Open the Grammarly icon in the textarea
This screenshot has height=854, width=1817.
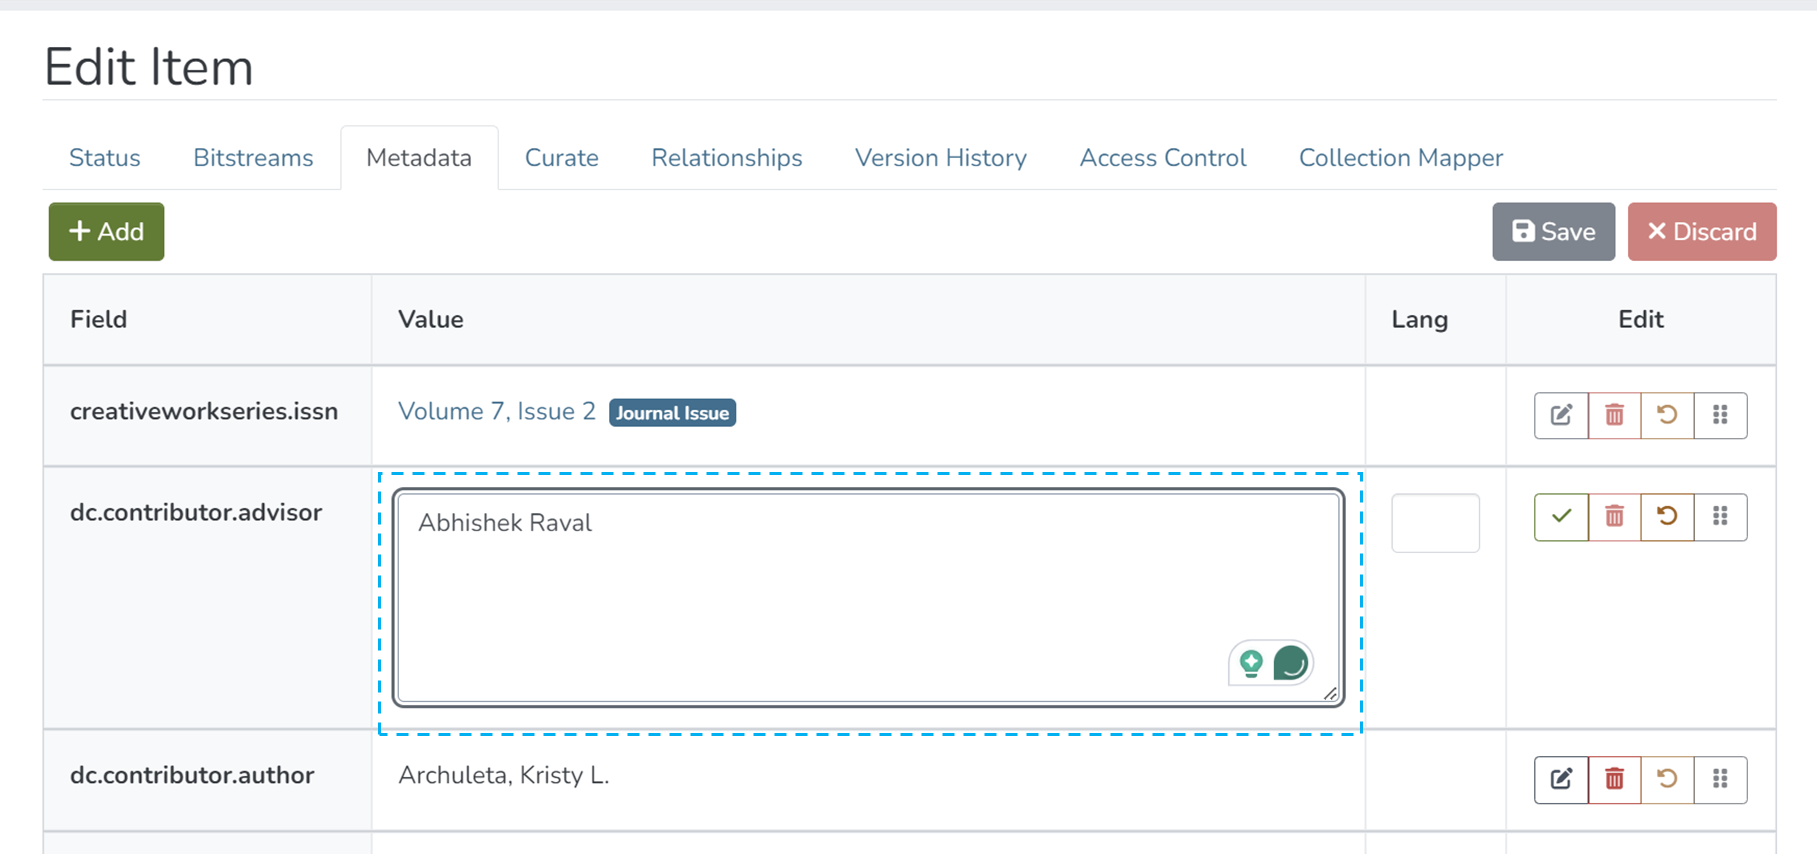tap(1291, 663)
